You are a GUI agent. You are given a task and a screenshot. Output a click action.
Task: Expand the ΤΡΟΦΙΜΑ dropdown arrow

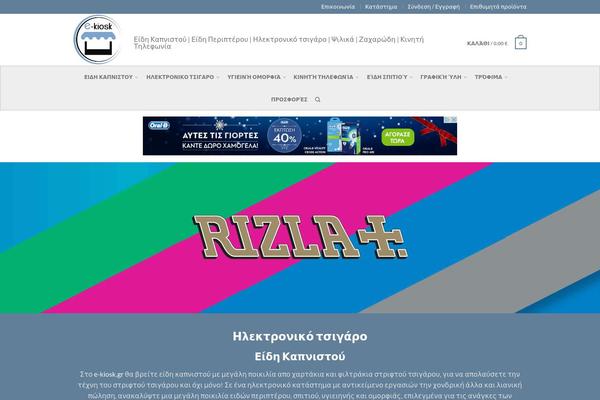506,77
